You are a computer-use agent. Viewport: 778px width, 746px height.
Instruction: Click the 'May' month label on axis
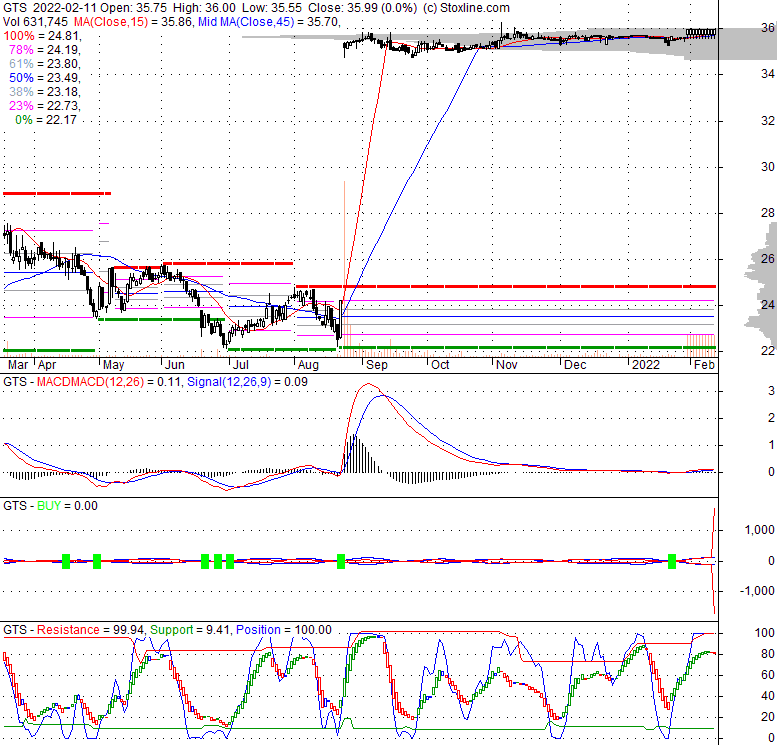click(113, 365)
